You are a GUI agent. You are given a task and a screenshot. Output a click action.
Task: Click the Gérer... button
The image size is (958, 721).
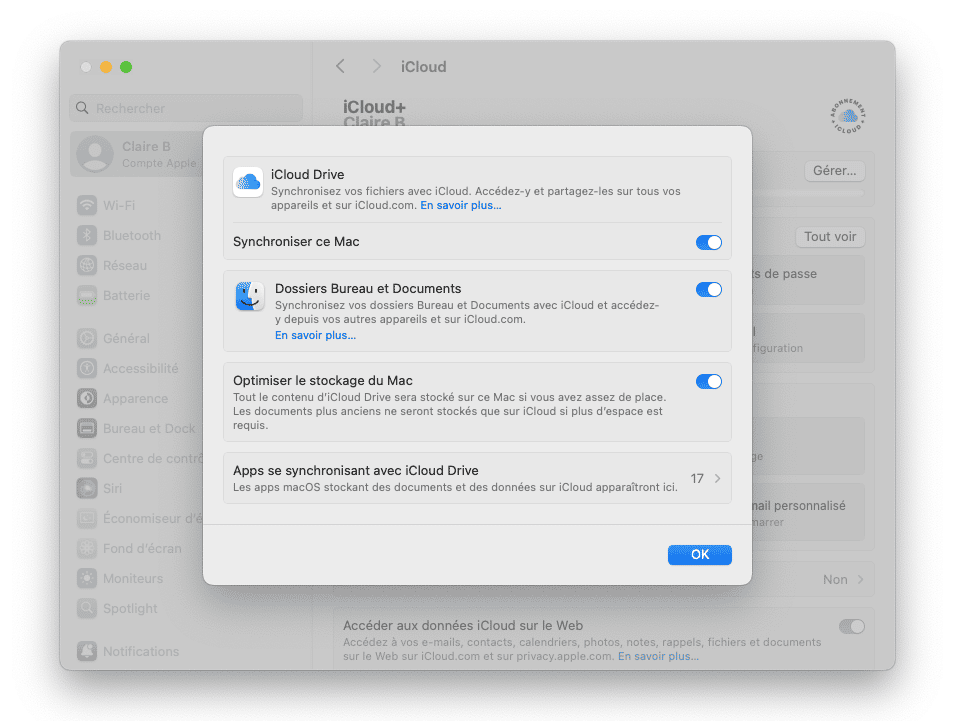[x=835, y=170]
